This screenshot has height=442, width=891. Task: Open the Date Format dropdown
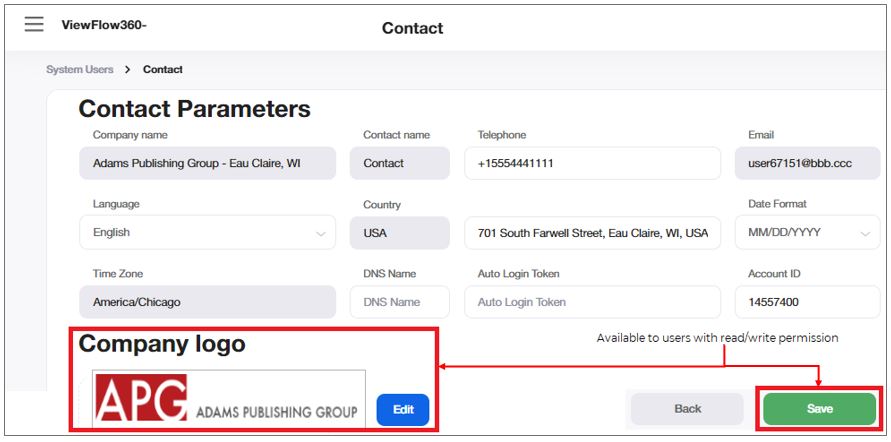pyautogui.click(x=806, y=233)
